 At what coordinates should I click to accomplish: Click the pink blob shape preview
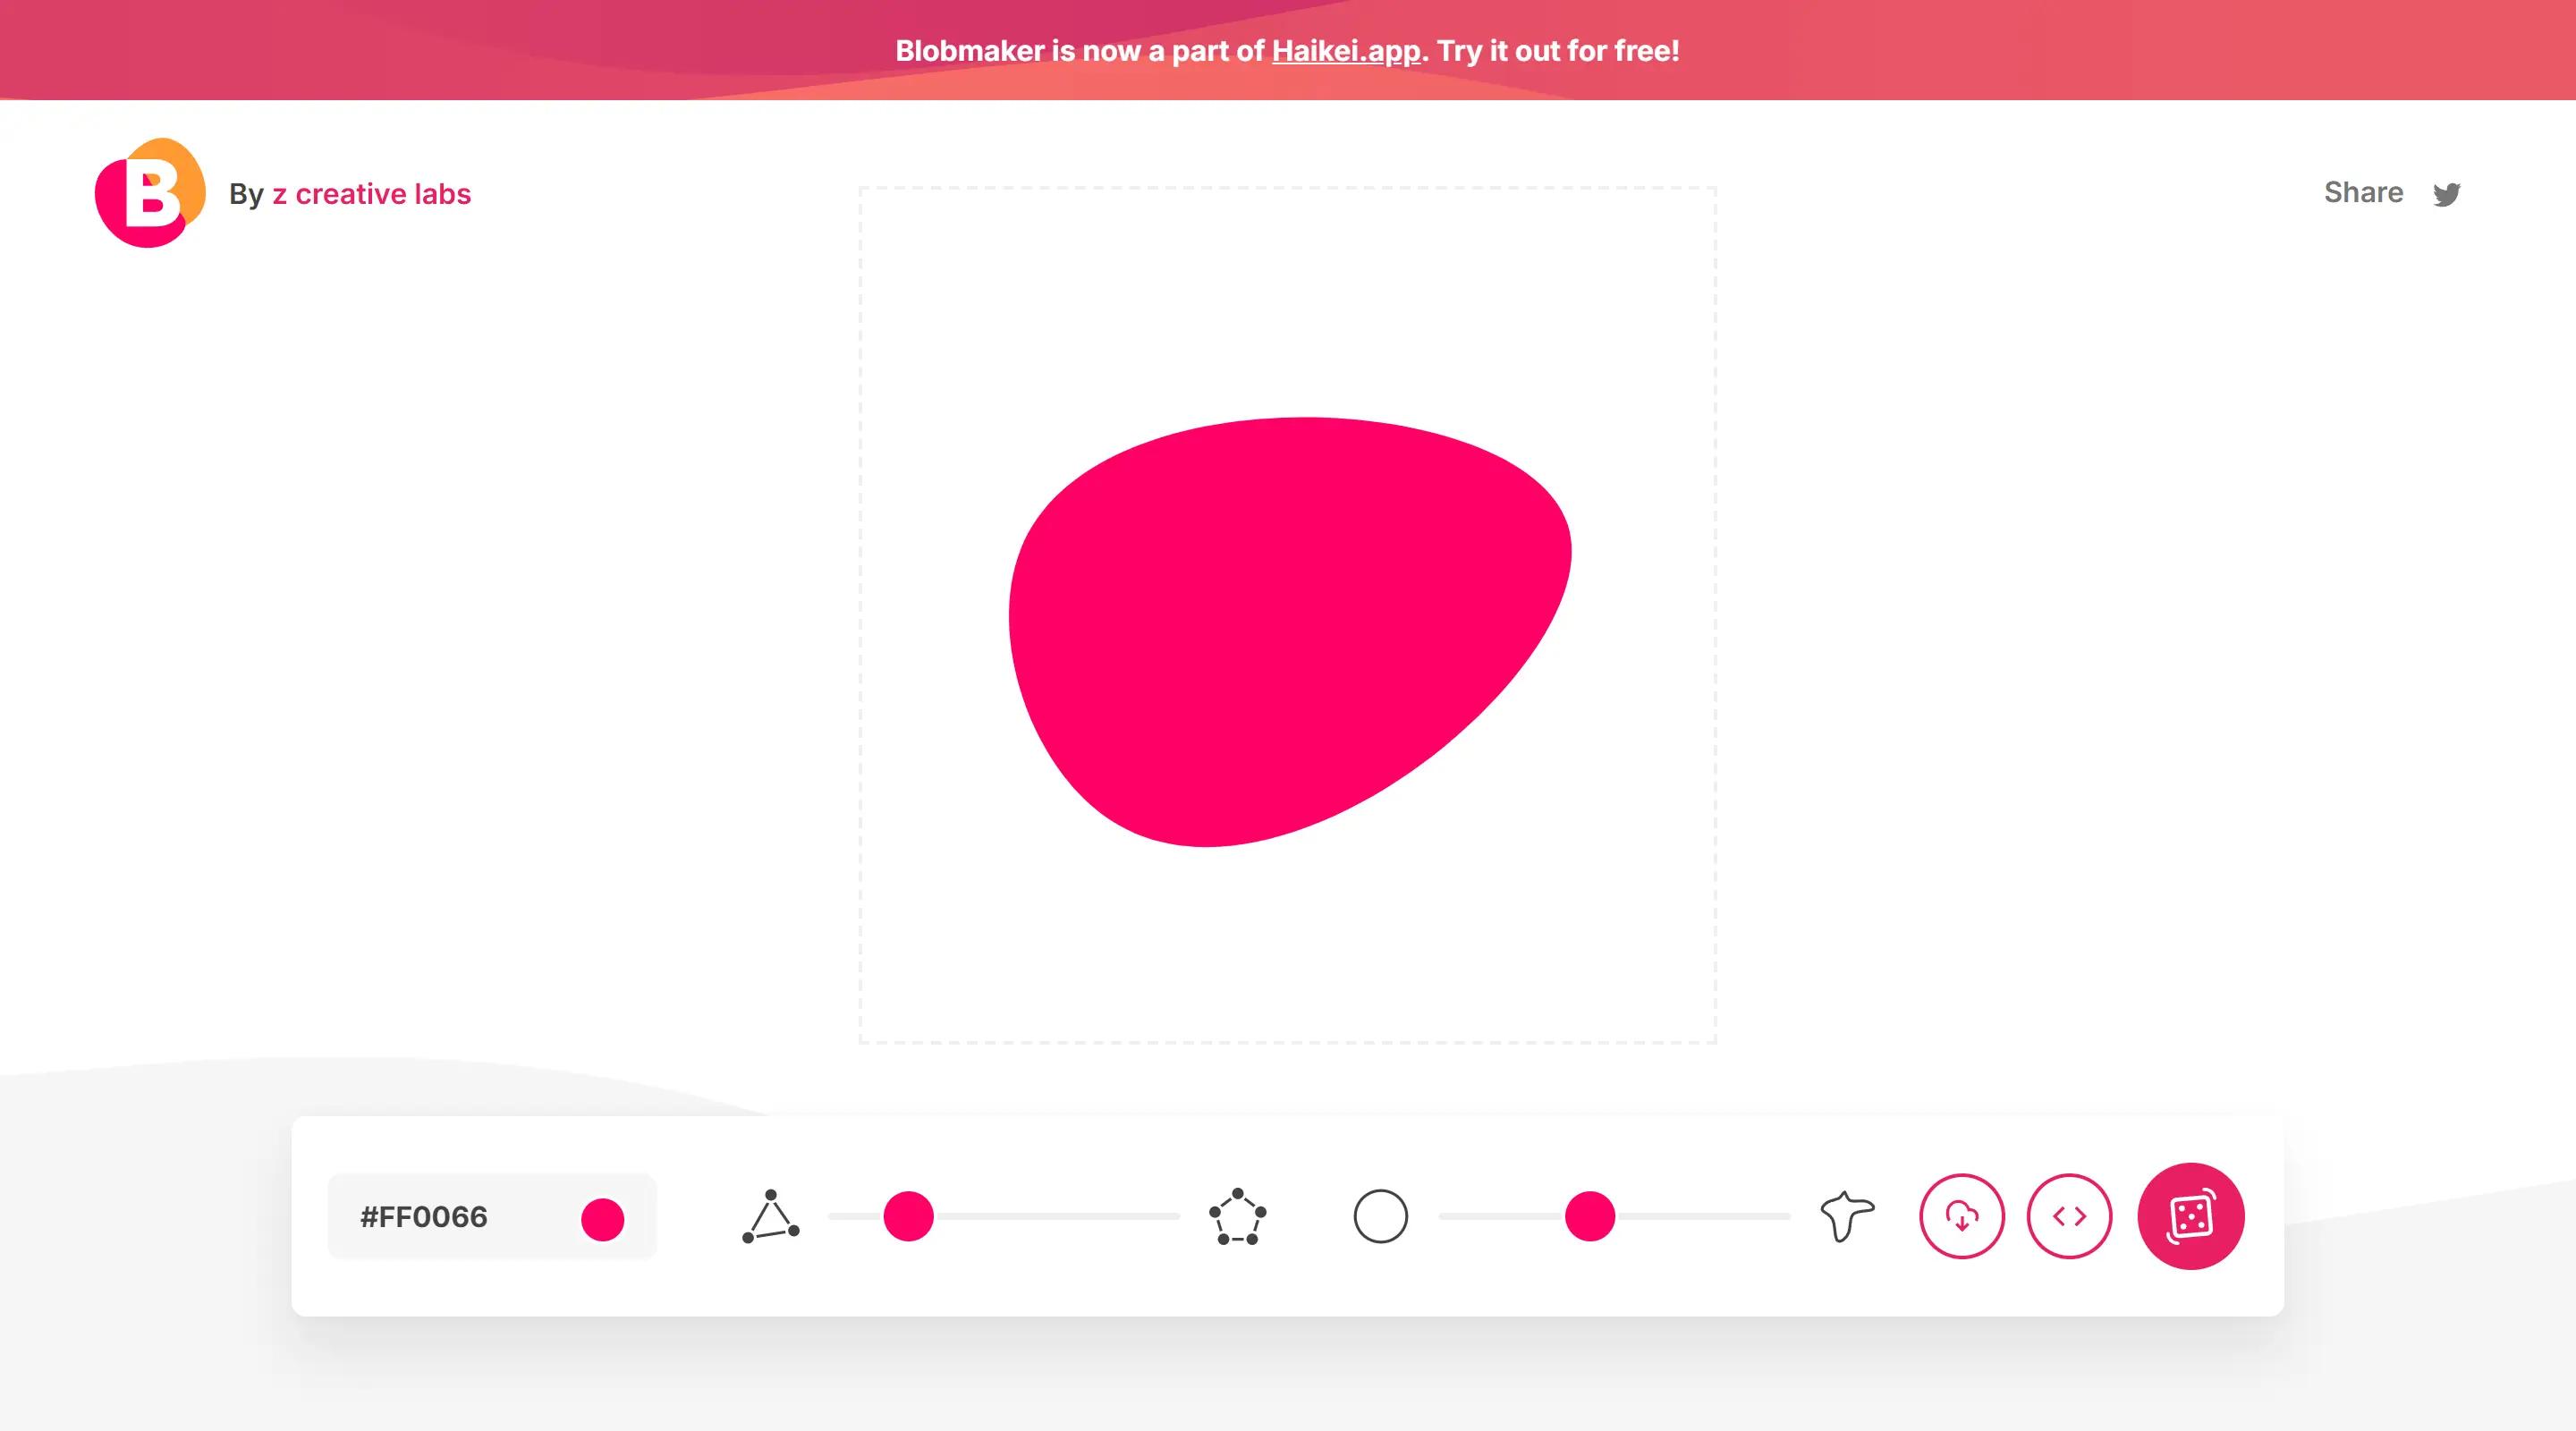coord(1290,631)
